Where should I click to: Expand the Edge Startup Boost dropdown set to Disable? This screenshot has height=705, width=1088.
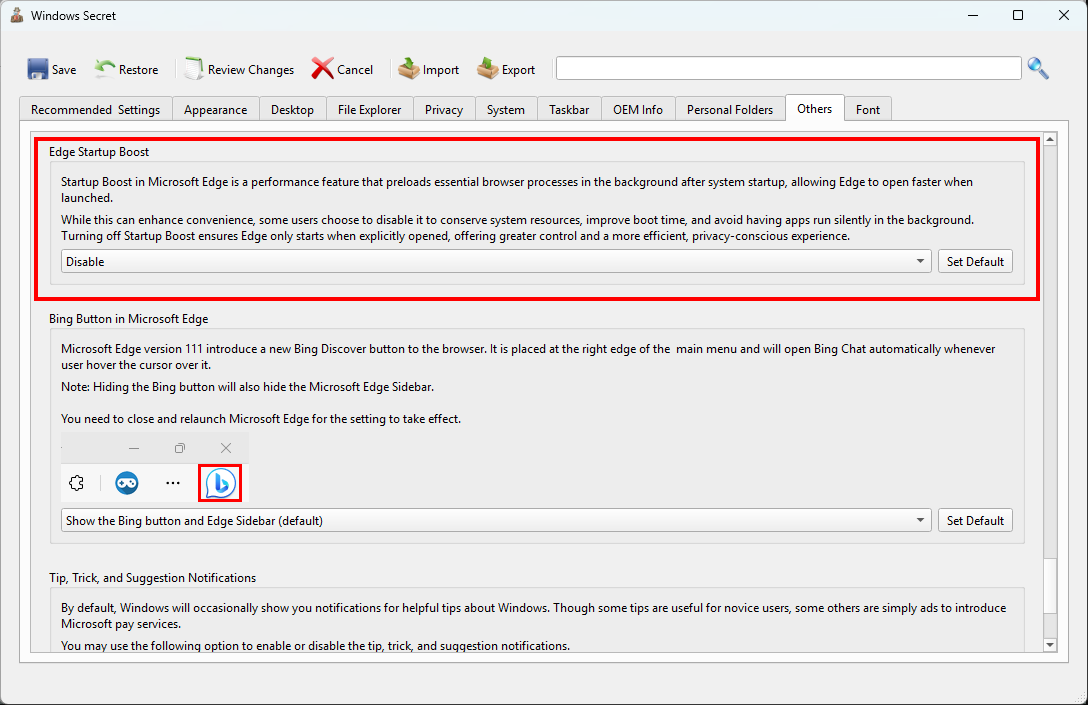pyautogui.click(x=496, y=262)
